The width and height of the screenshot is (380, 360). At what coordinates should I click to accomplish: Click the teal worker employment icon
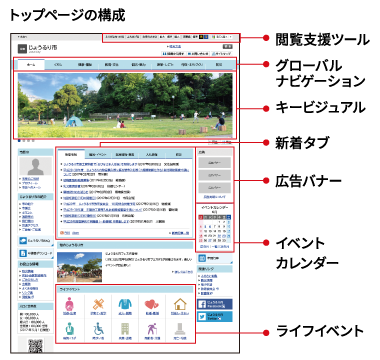coord(70,329)
